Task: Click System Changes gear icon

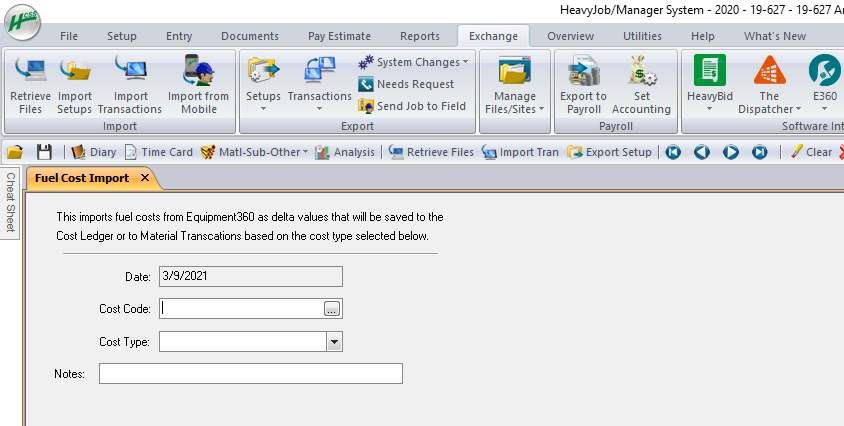Action: [366, 62]
